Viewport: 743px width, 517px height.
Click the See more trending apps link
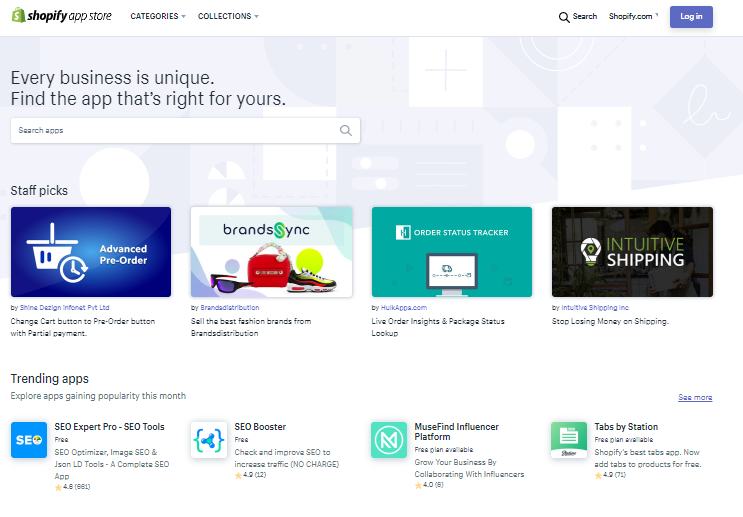click(695, 397)
